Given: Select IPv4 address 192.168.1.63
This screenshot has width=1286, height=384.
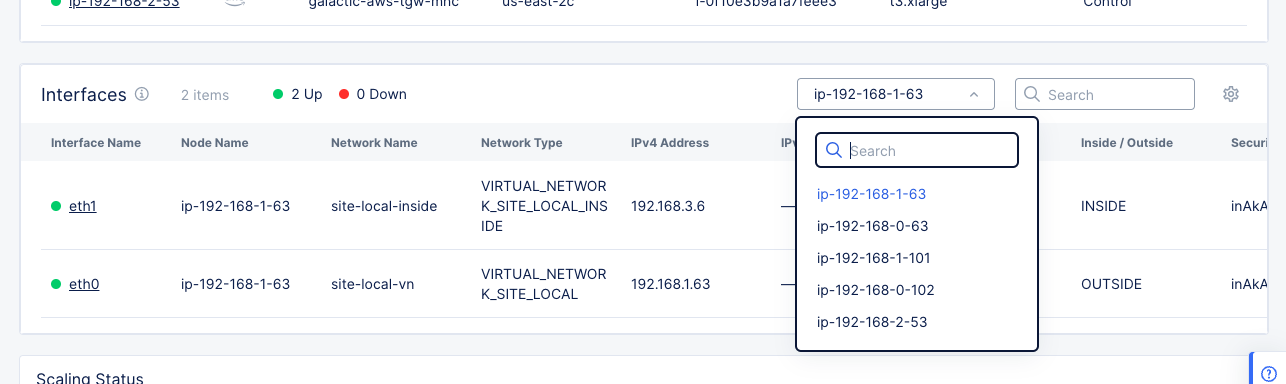Looking at the screenshot, I should [670, 284].
